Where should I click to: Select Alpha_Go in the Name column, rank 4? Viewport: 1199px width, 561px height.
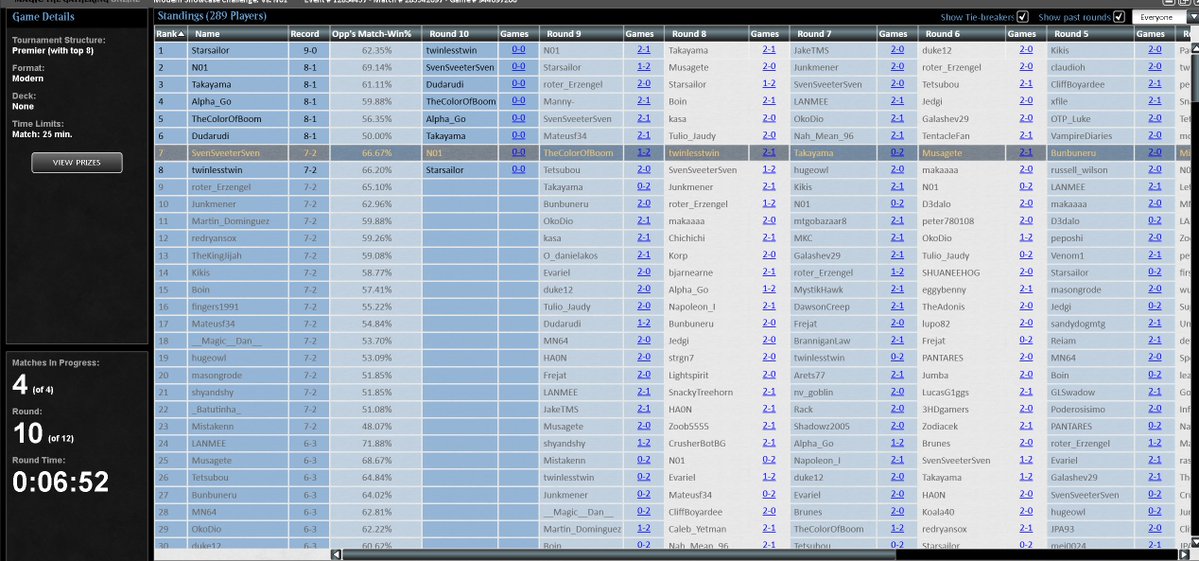[211, 102]
